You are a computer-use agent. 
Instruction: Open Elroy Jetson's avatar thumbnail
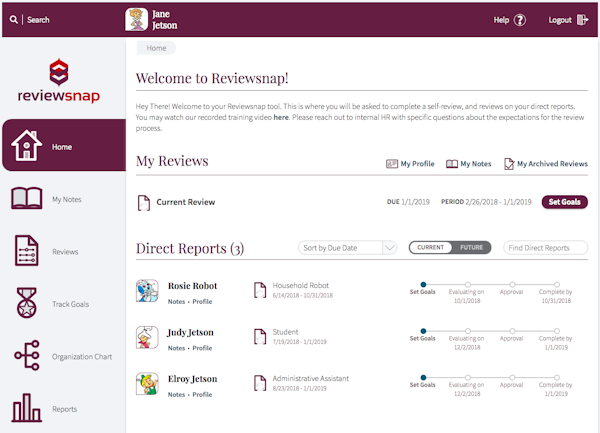point(147,383)
